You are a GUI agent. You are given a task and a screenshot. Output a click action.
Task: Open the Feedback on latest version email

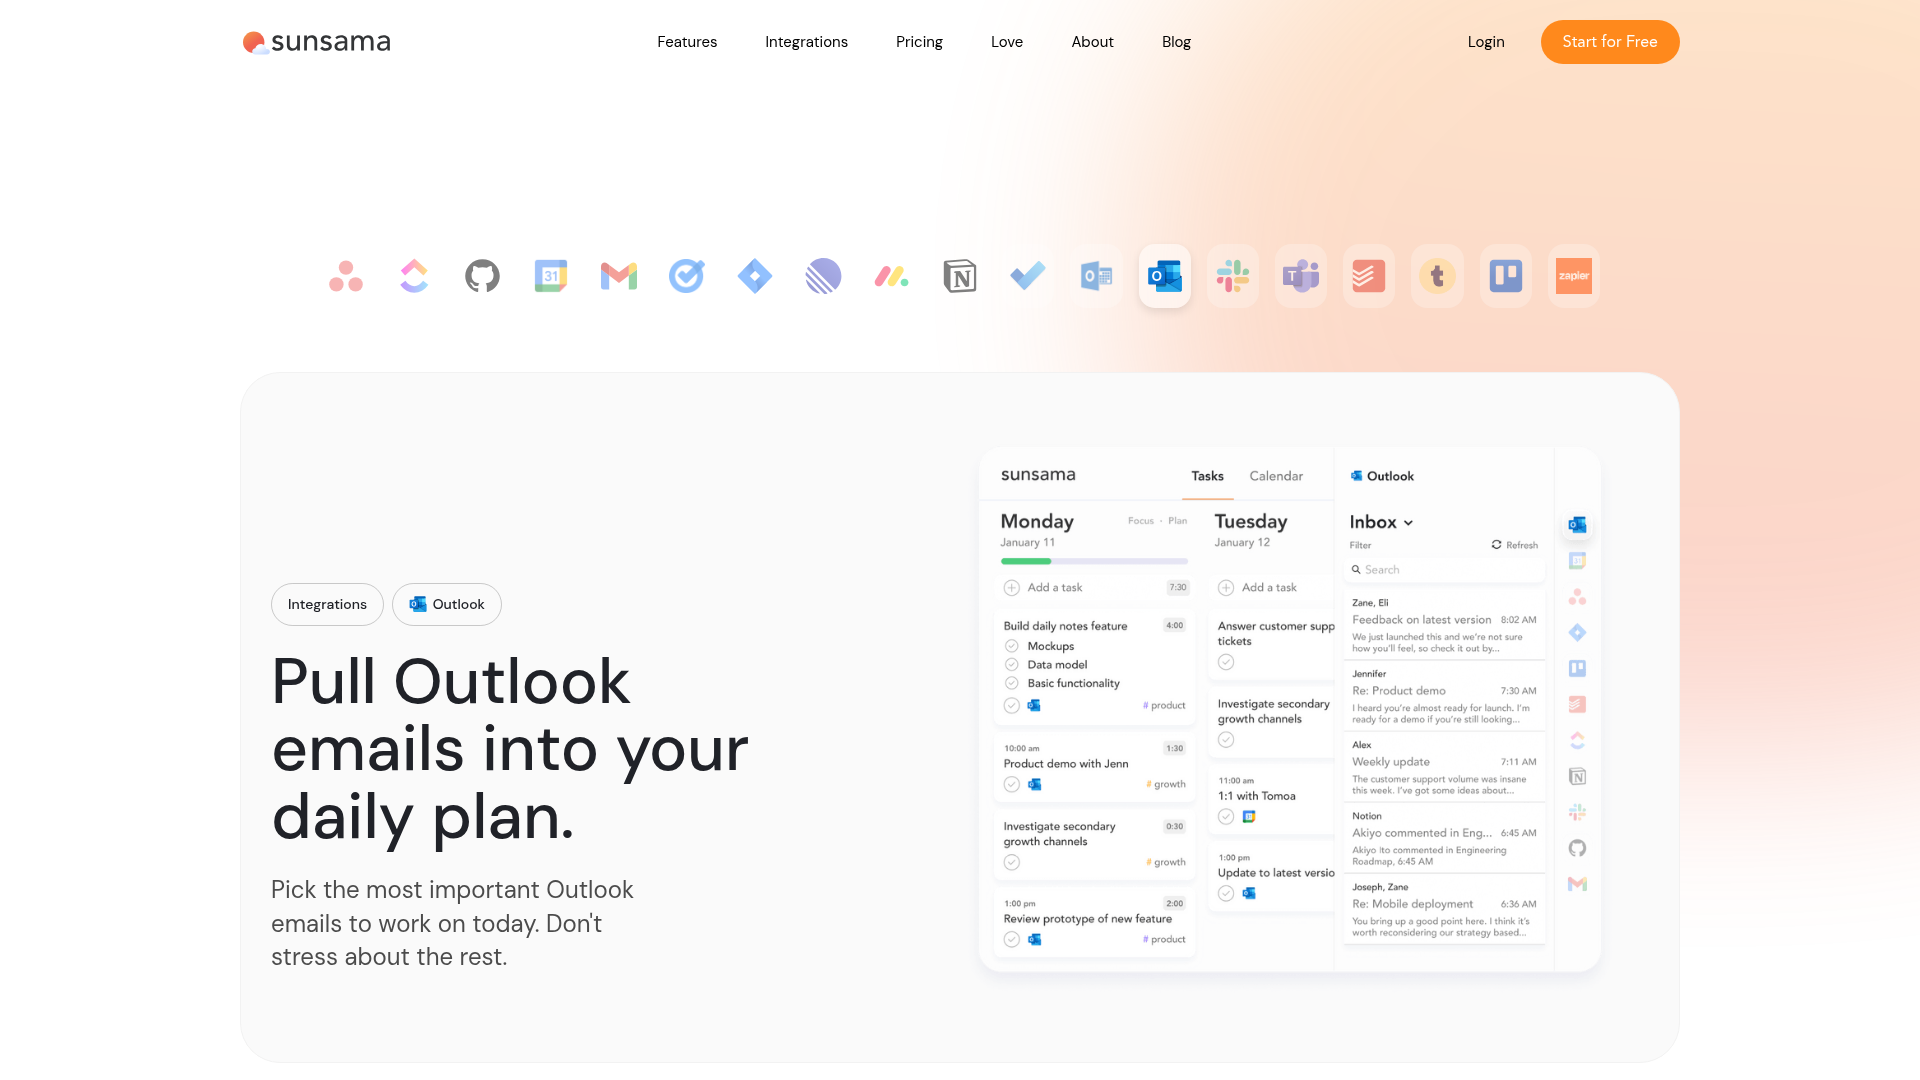tap(1444, 625)
